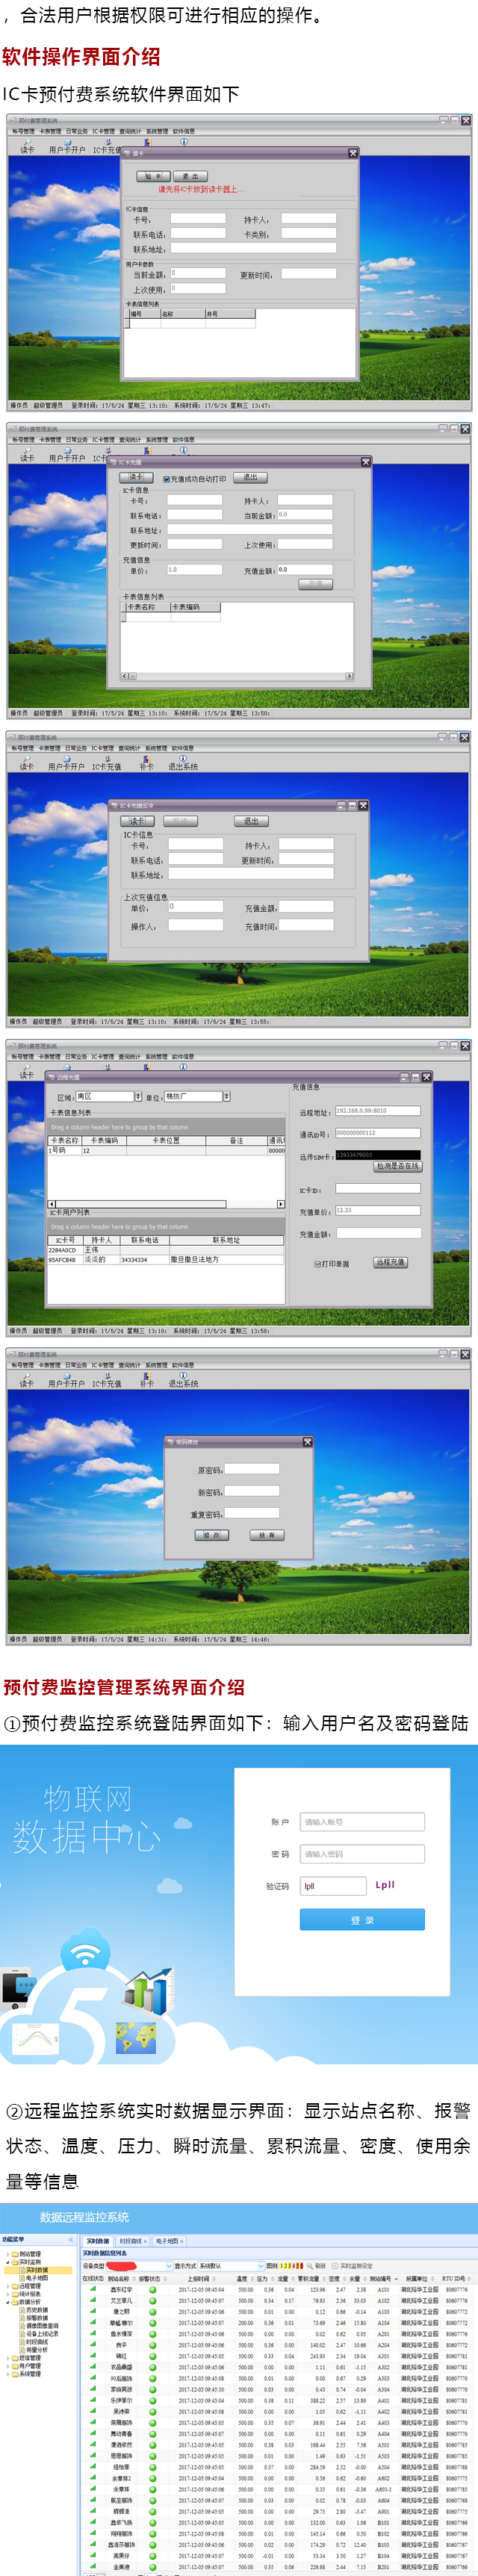Expand 远程管理 tree node
Image resolution: width=478 pixels, height=2576 pixels.
(x=9, y=2286)
